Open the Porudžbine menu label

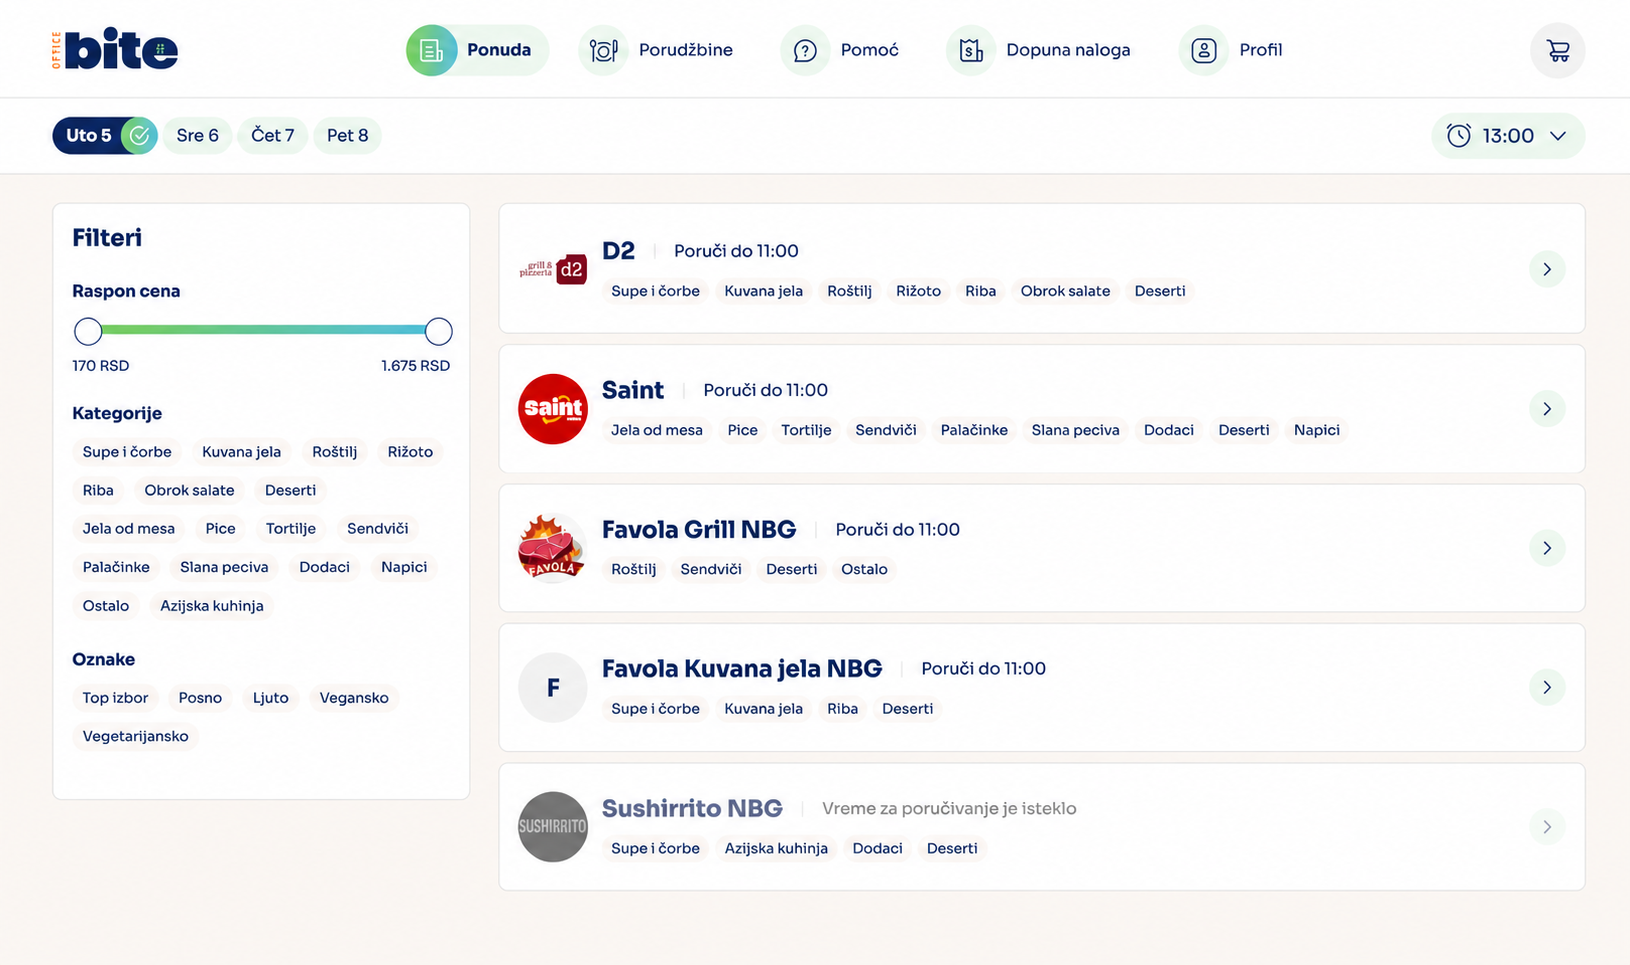point(686,50)
